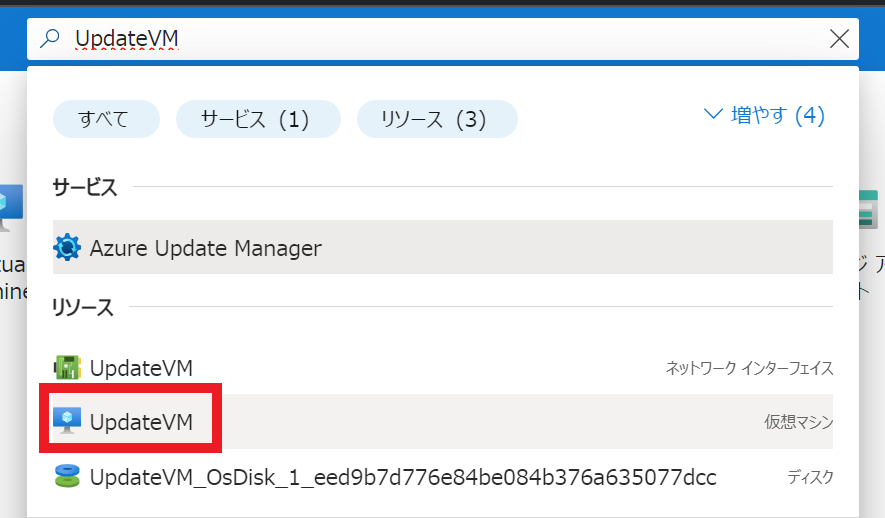
Task: Select the サービス (1) filter pill
Action: (x=258, y=119)
